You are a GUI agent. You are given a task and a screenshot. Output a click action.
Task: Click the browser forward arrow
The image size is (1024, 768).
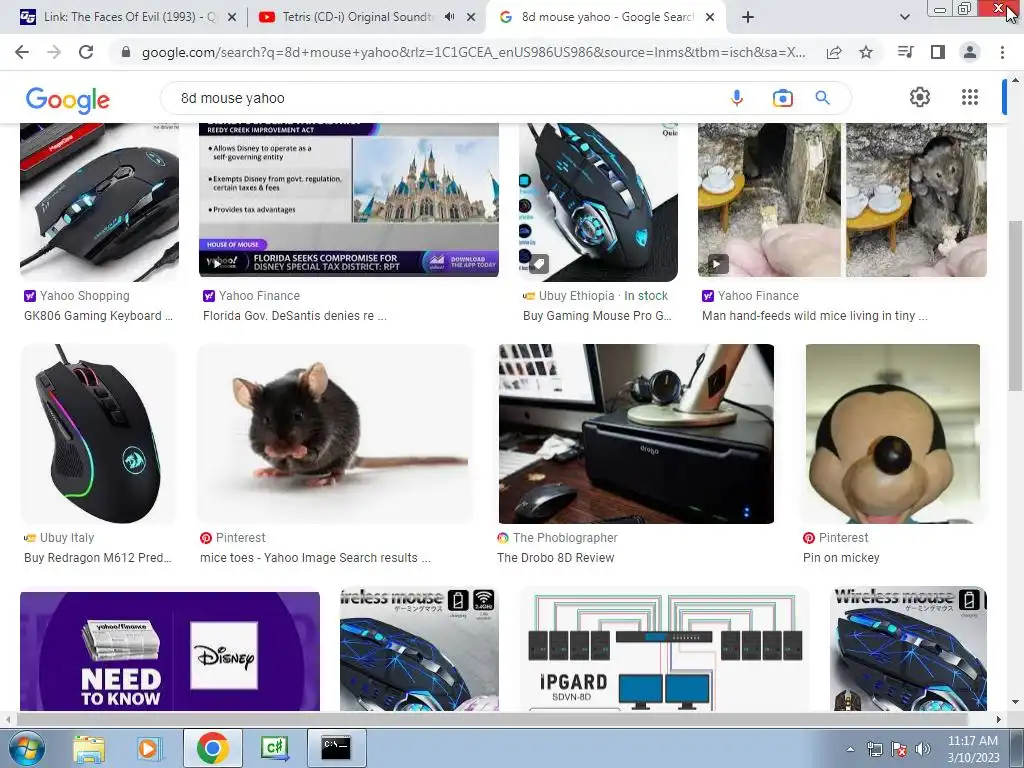[x=54, y=52]
